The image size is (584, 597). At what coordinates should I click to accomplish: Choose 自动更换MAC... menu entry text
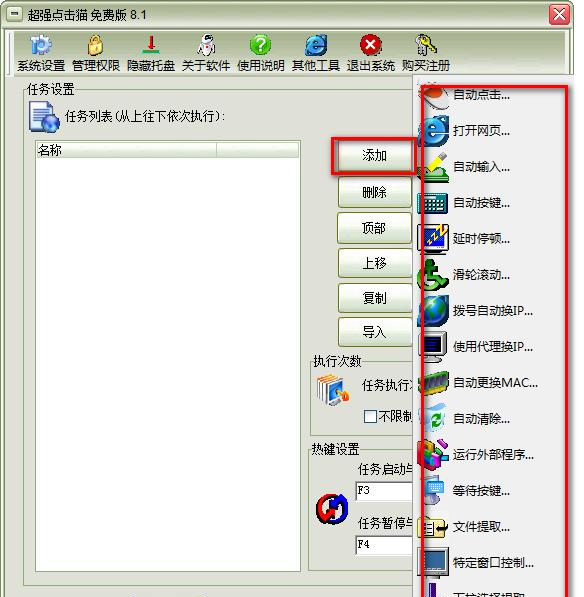coord(495,383)
